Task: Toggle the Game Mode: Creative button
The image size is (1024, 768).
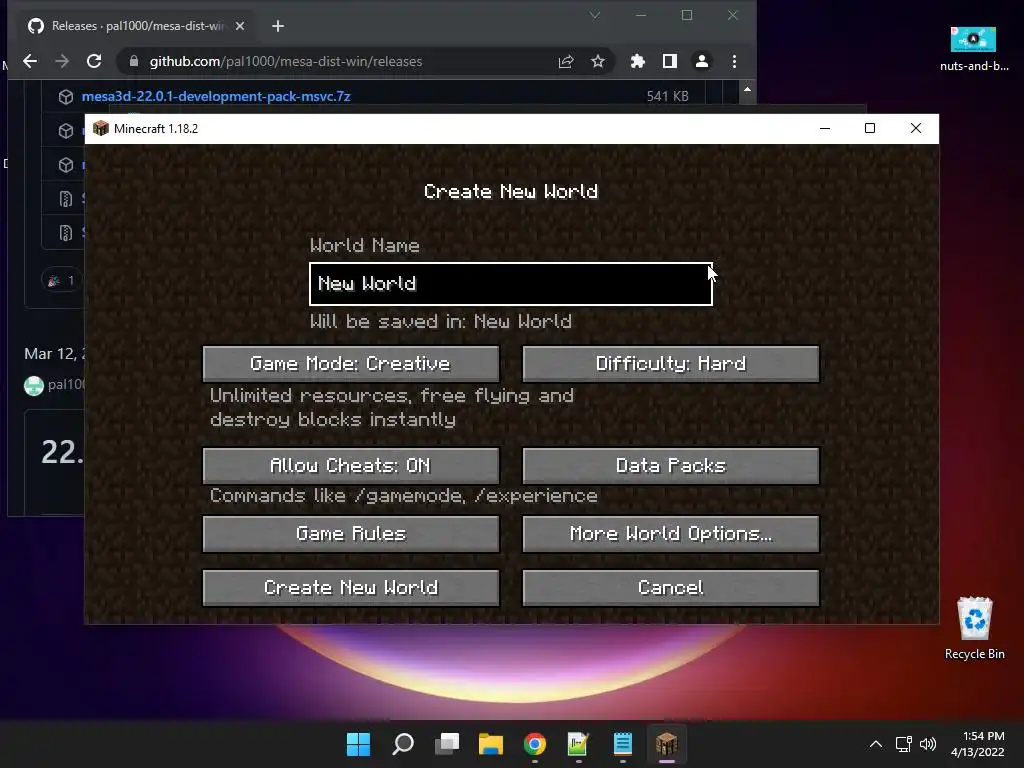Action: [351, 364]
